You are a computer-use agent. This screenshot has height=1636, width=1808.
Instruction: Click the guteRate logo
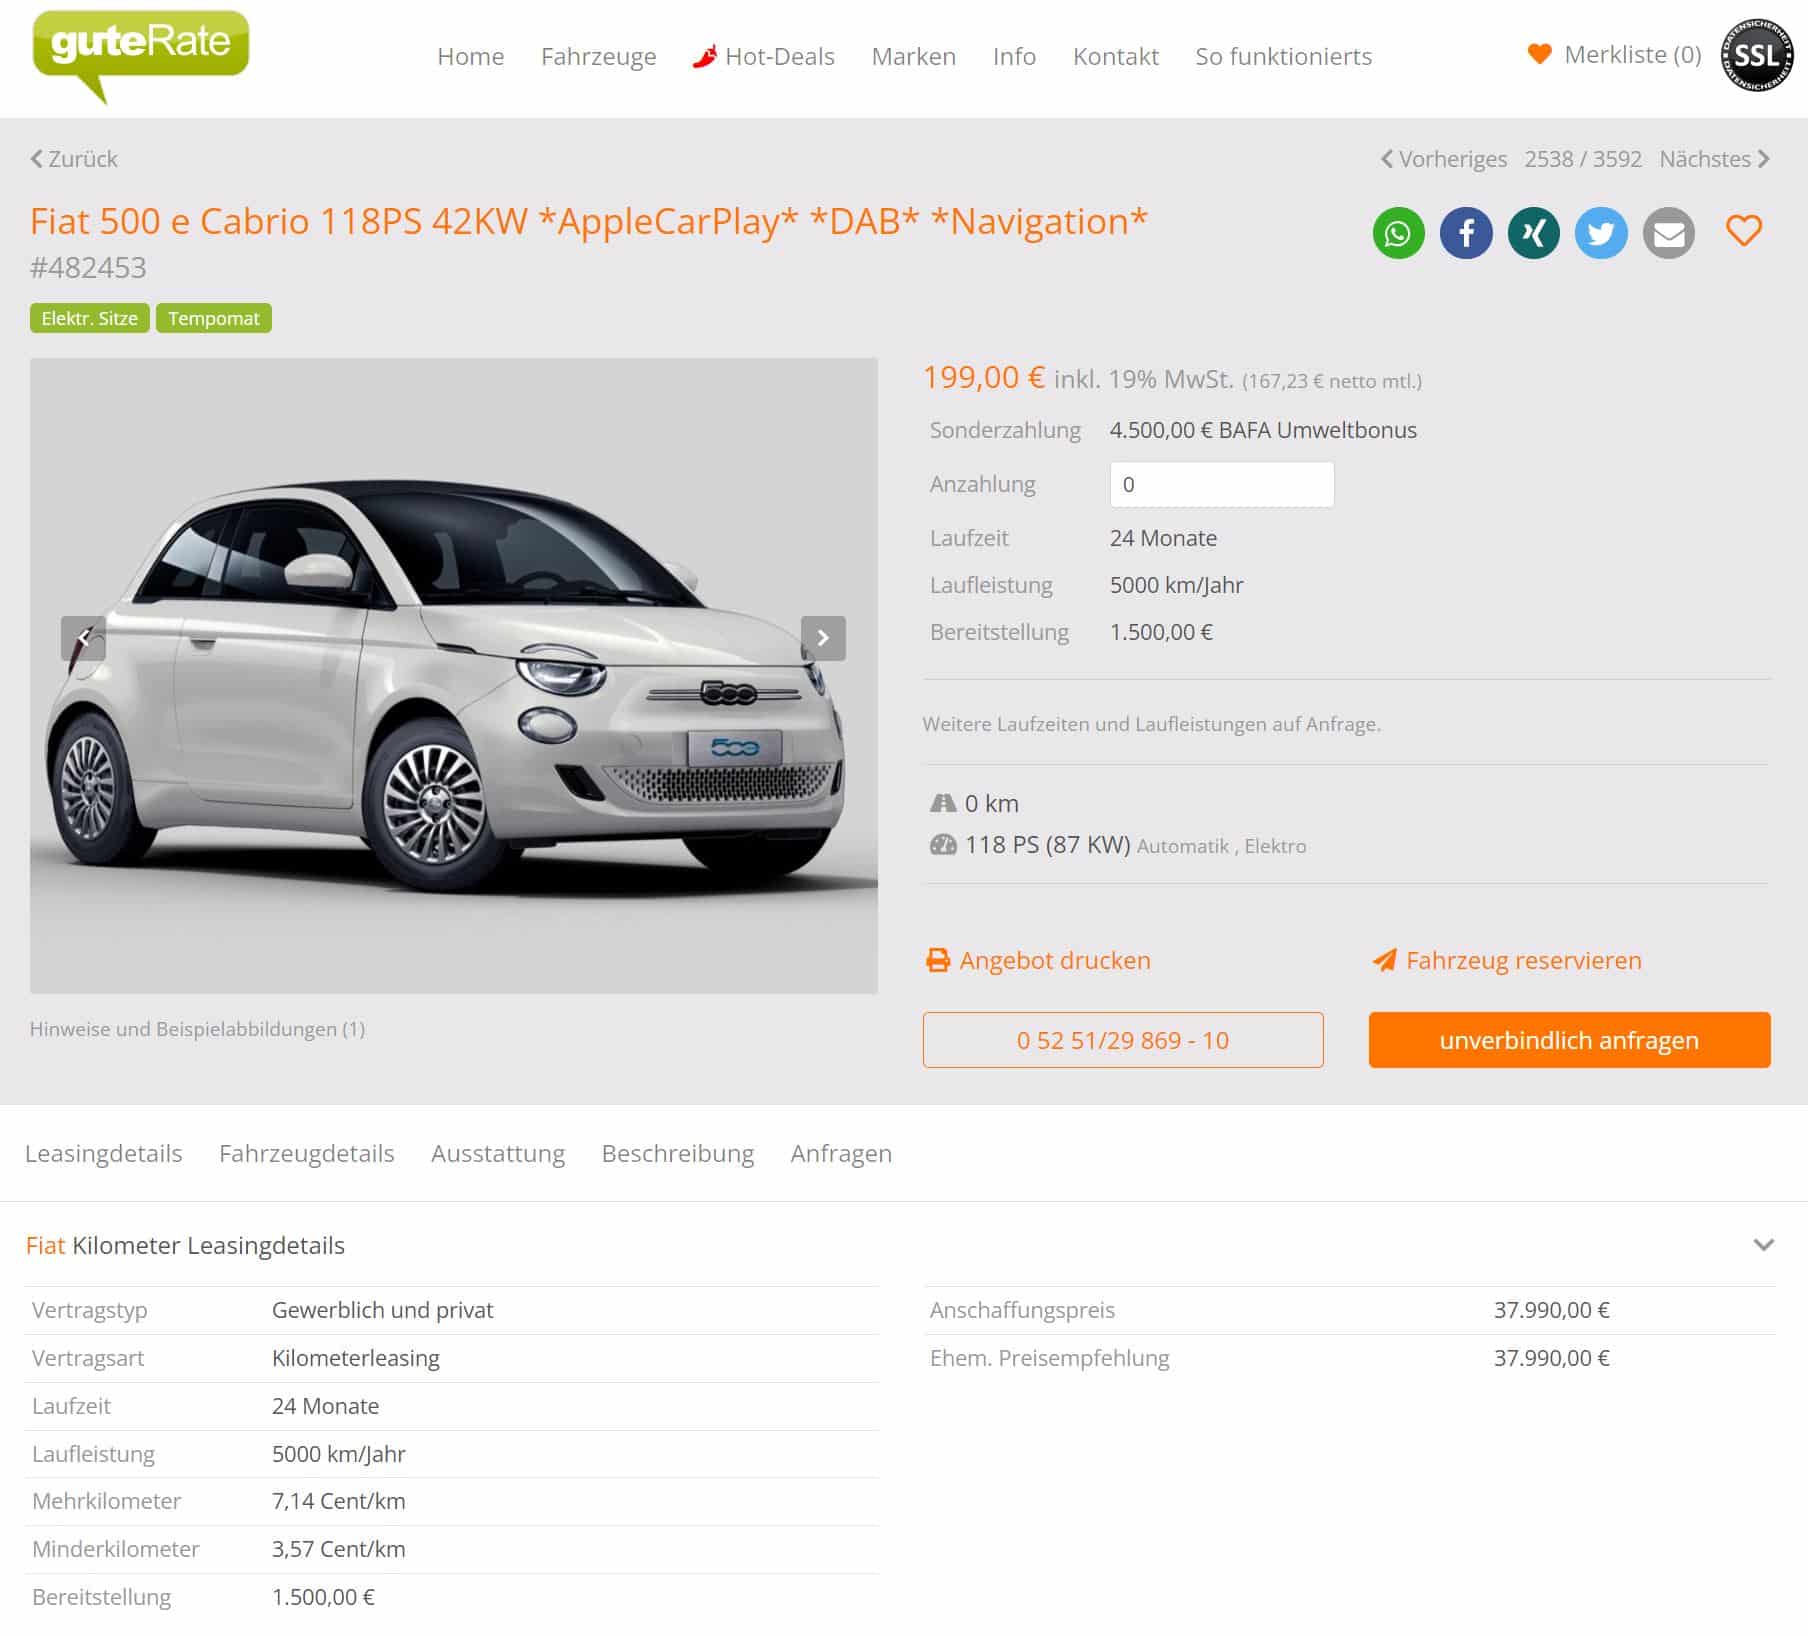tap(141, 55)
